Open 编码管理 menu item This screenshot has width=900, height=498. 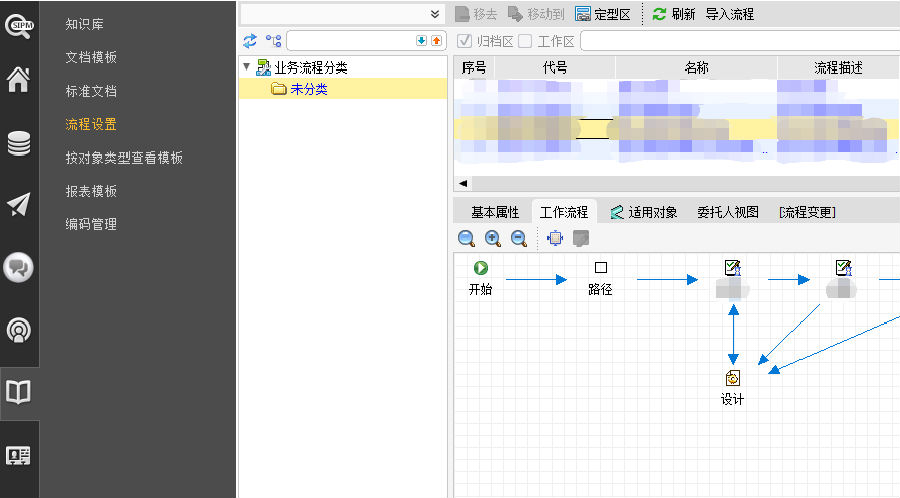point(91,224)
